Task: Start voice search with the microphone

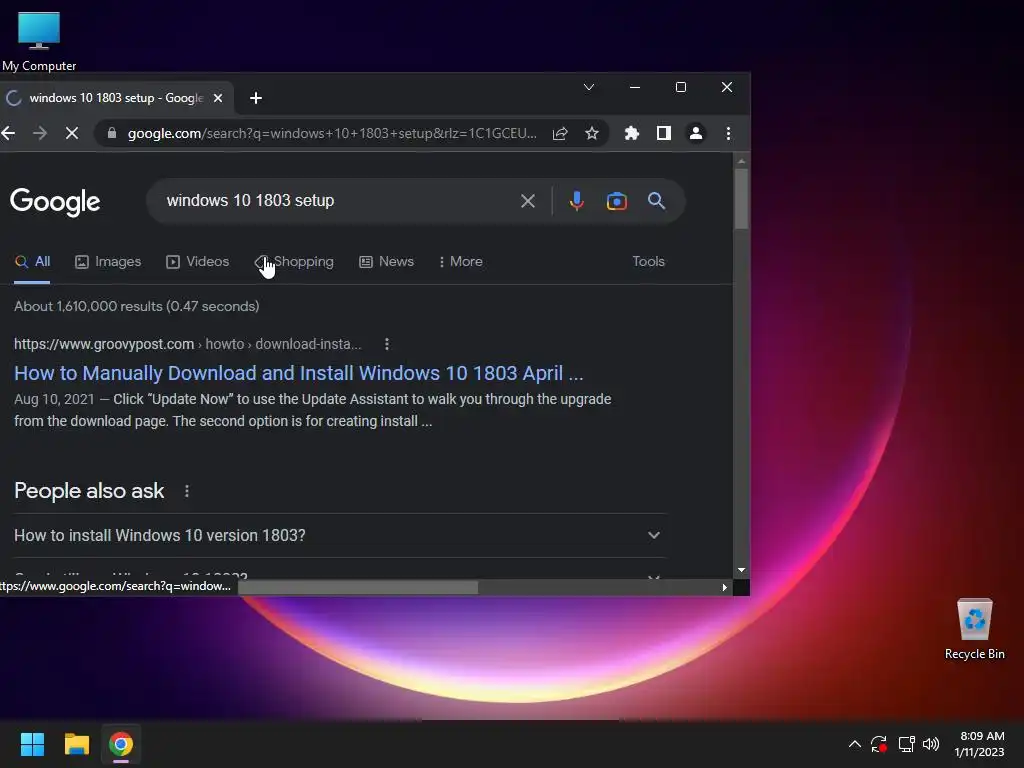Action: [576, 200]
